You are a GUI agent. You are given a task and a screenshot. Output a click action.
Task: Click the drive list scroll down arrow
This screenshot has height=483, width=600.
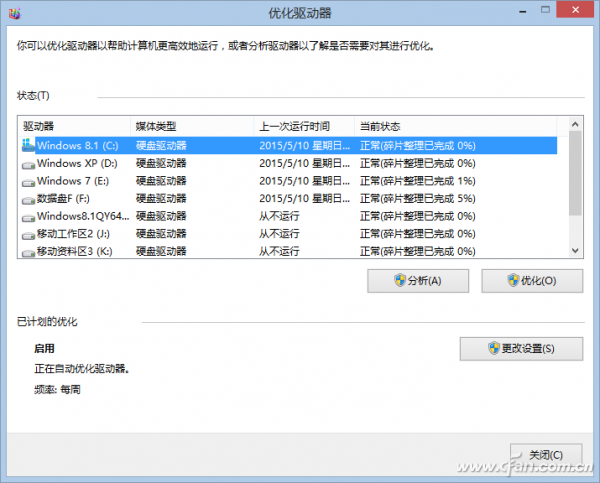(575, 251)
